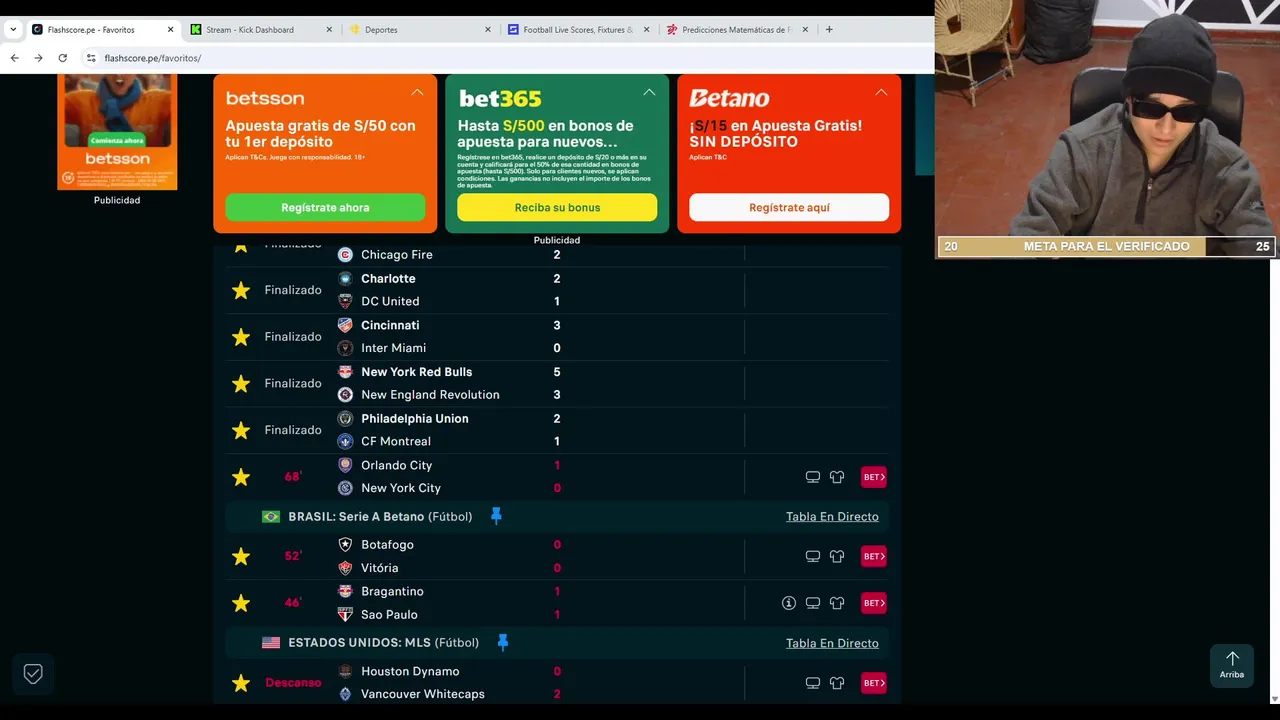
Task: Open Tabla En Directo for MLS
Action: click(832, 643)
